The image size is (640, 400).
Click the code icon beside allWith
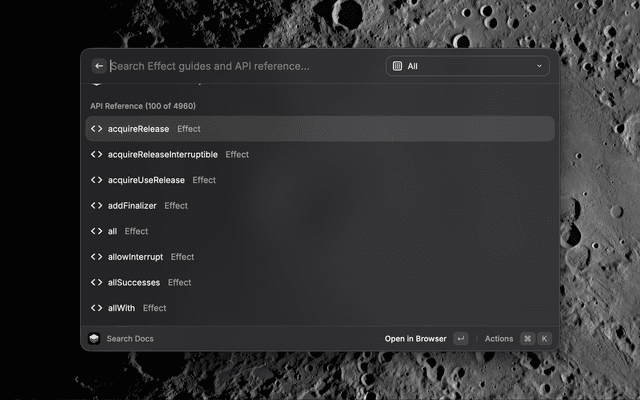[x=96, y=308]
